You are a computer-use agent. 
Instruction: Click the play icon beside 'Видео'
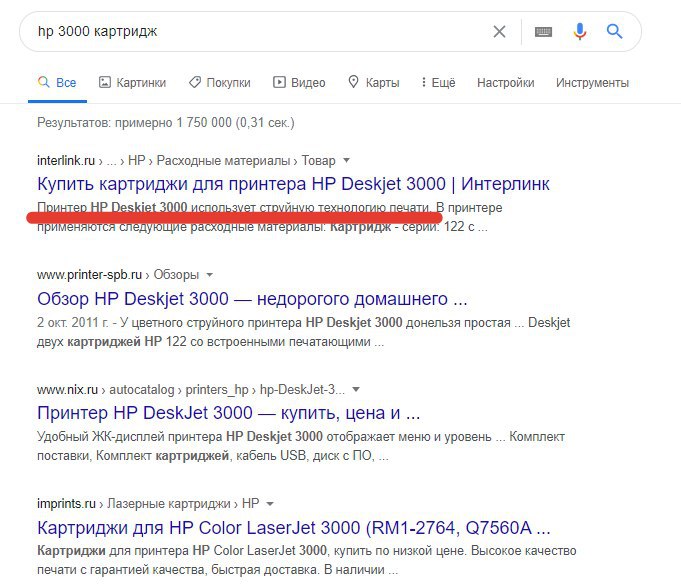(x=279, y=82)
